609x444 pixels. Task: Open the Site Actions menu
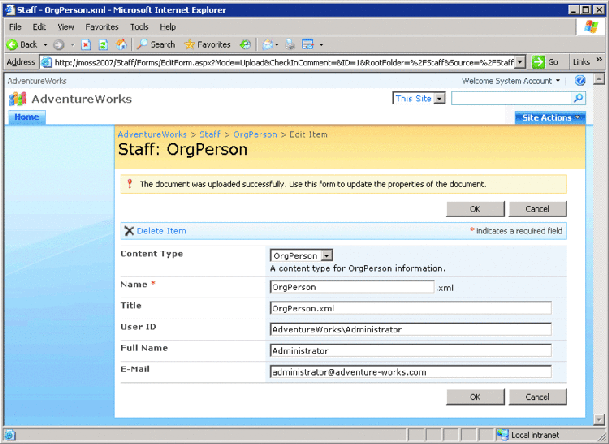(x=550, y=118)
